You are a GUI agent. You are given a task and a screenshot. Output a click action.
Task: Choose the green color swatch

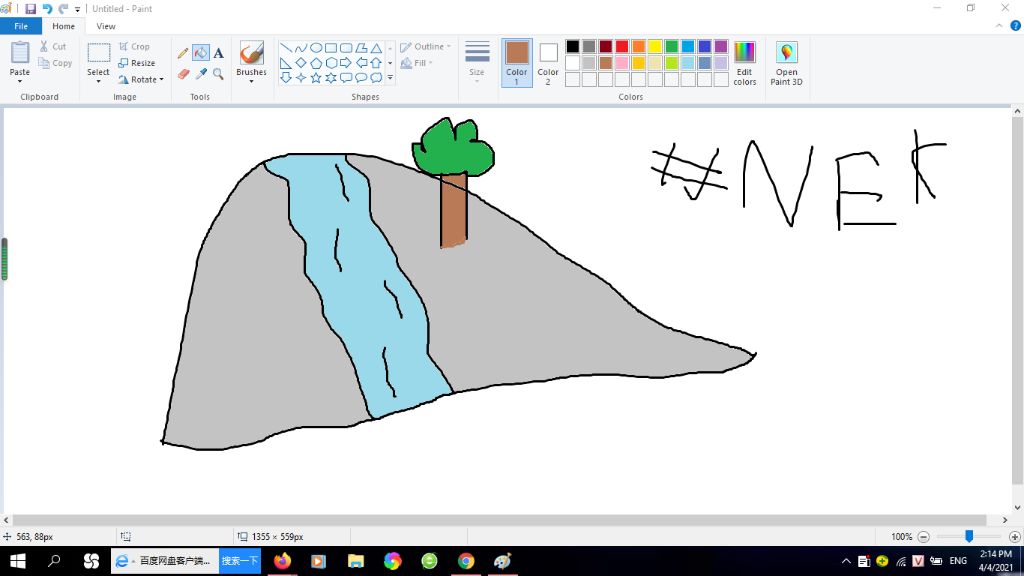coord(671,46)
